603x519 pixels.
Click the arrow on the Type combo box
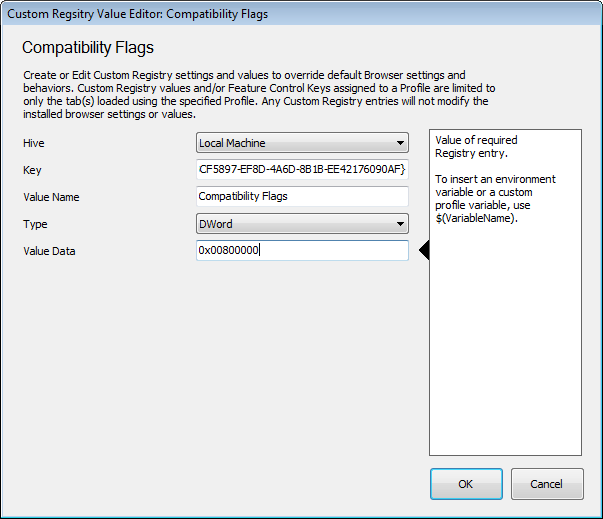point(400,224)
